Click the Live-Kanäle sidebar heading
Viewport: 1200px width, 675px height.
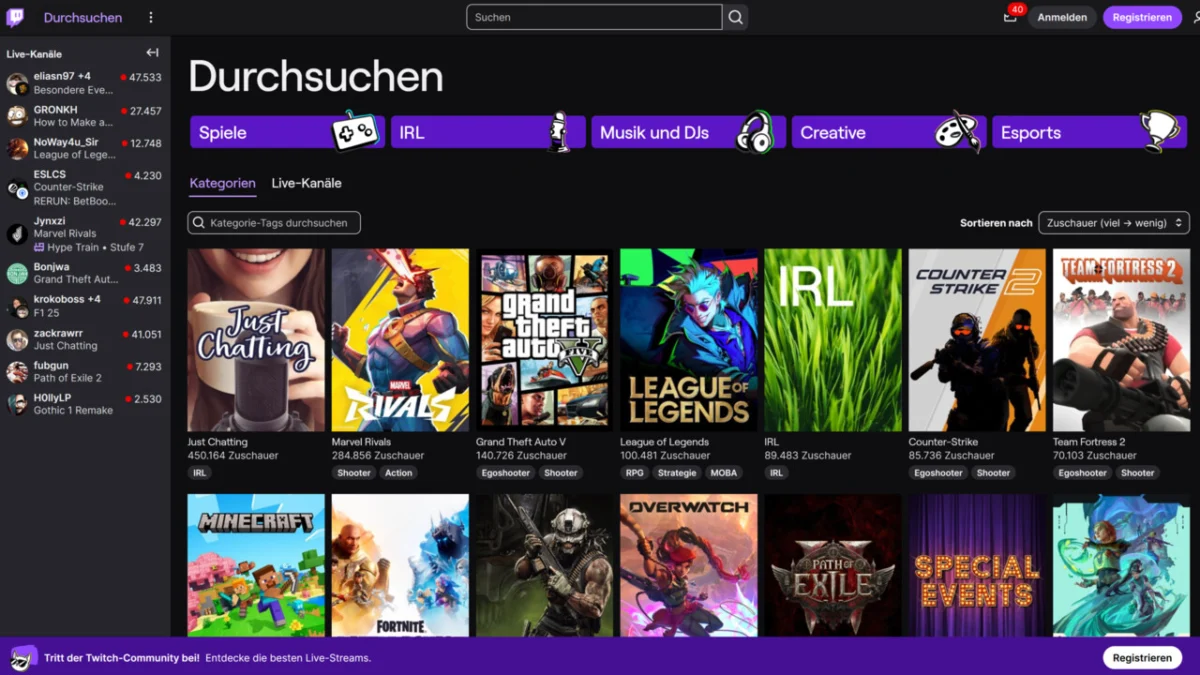[34, 54]
